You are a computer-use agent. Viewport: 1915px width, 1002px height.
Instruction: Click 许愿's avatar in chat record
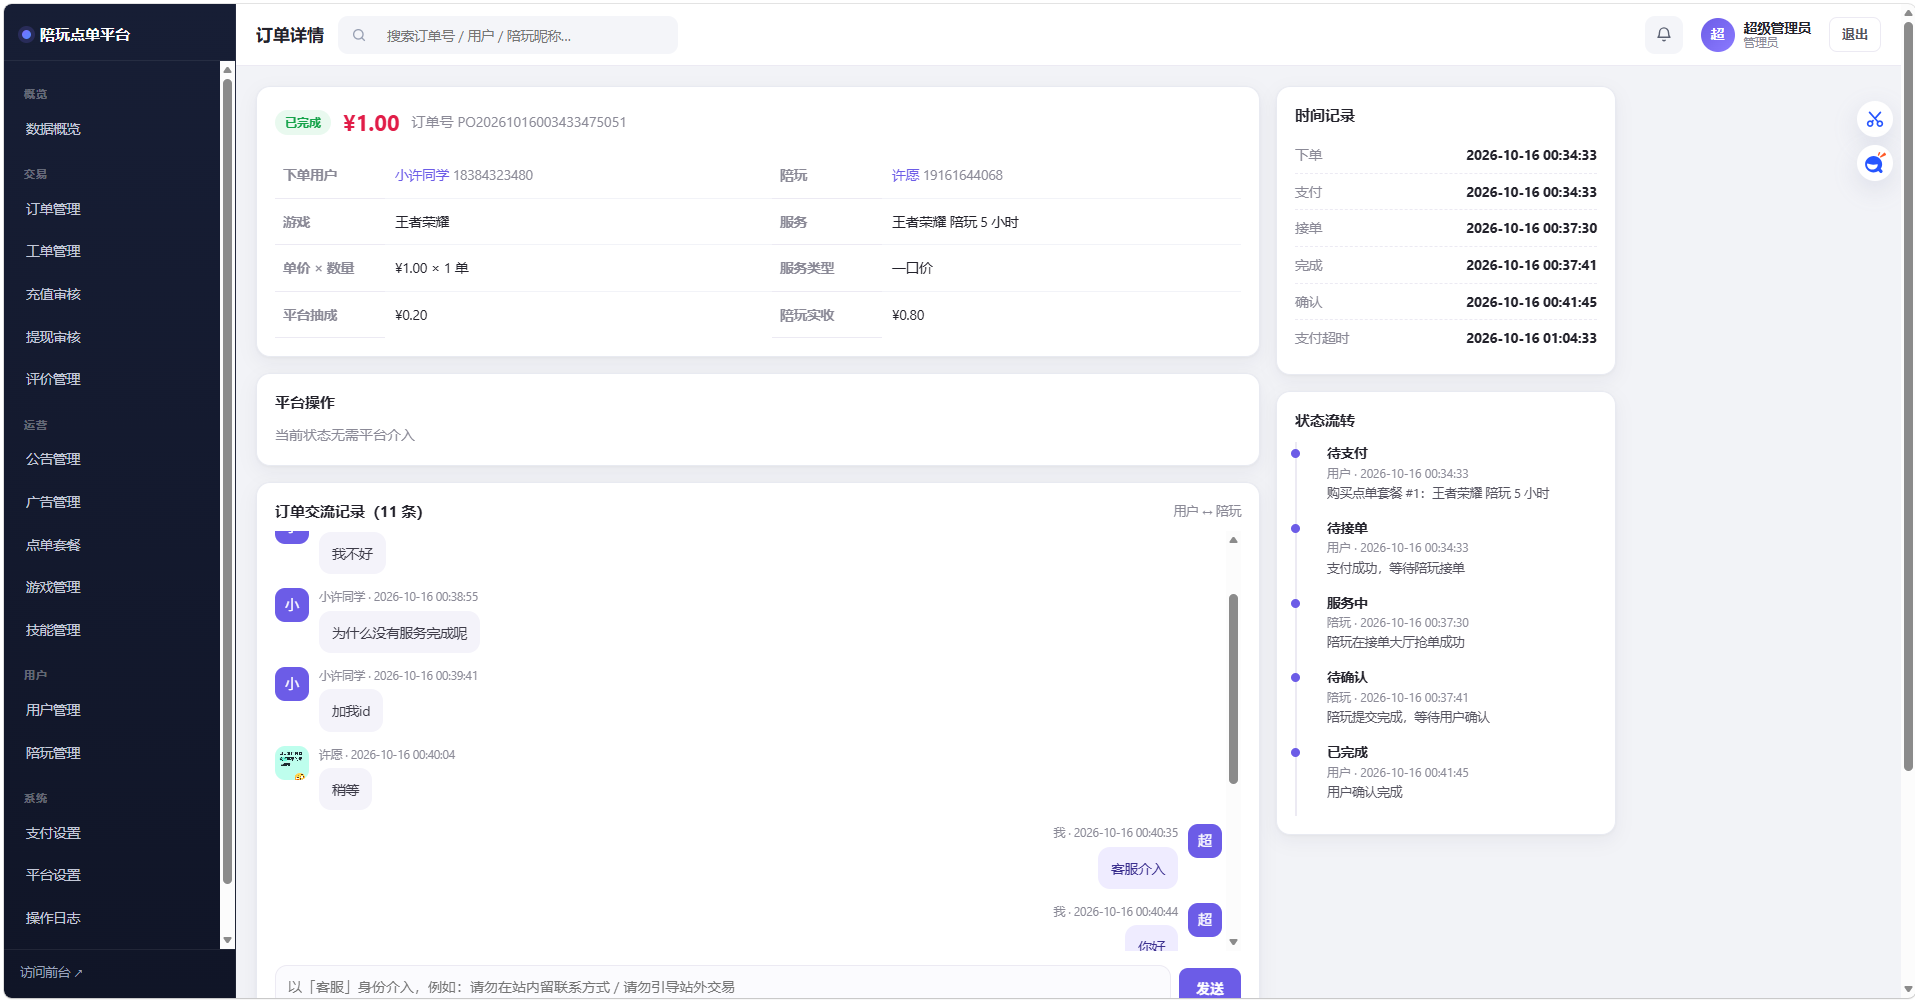coord(292,763)
